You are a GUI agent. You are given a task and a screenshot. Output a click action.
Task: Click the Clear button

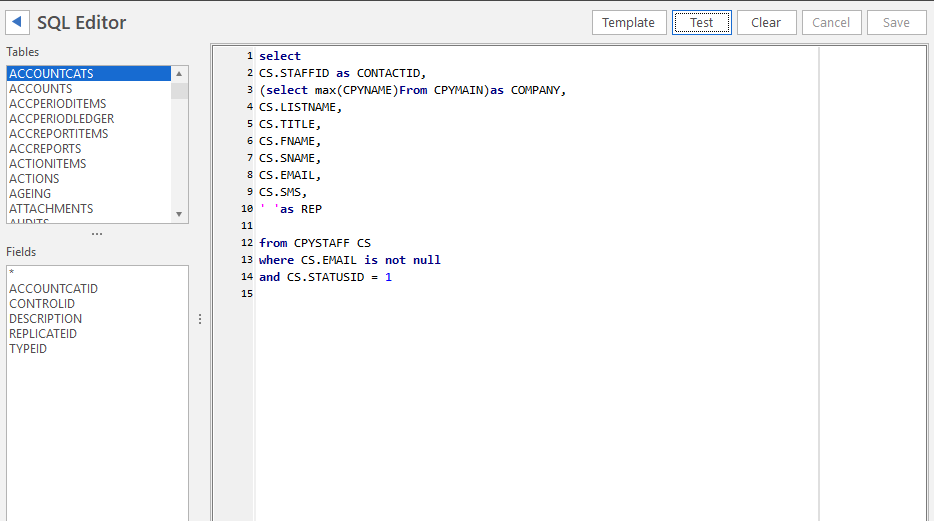(x=766, y=23)
